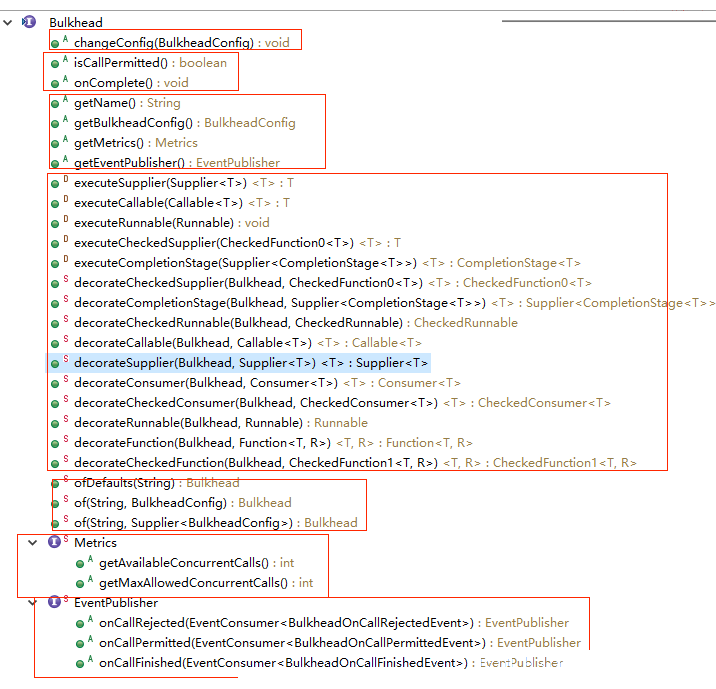The width and height of the screenshot is (716, 689).
Task: Select onCallFinished event consumer row
Action: 331,663
